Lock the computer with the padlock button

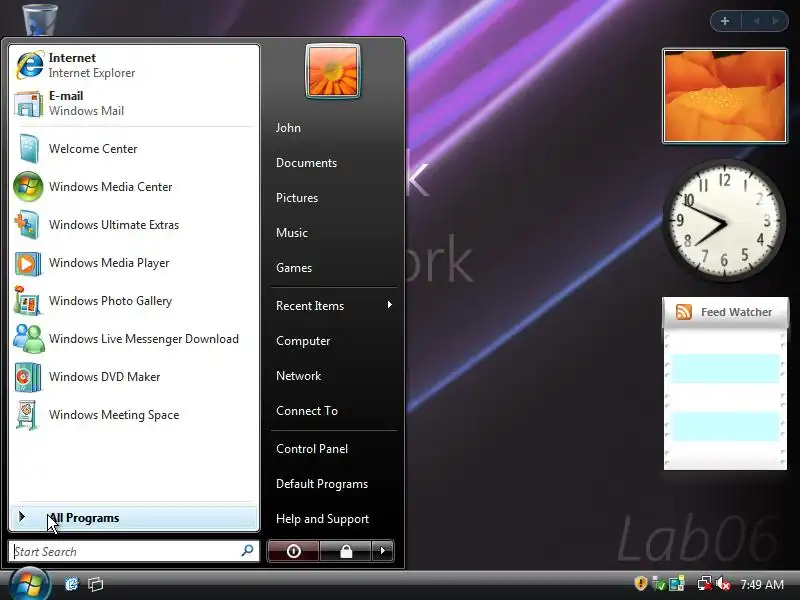tap(346, 551)
